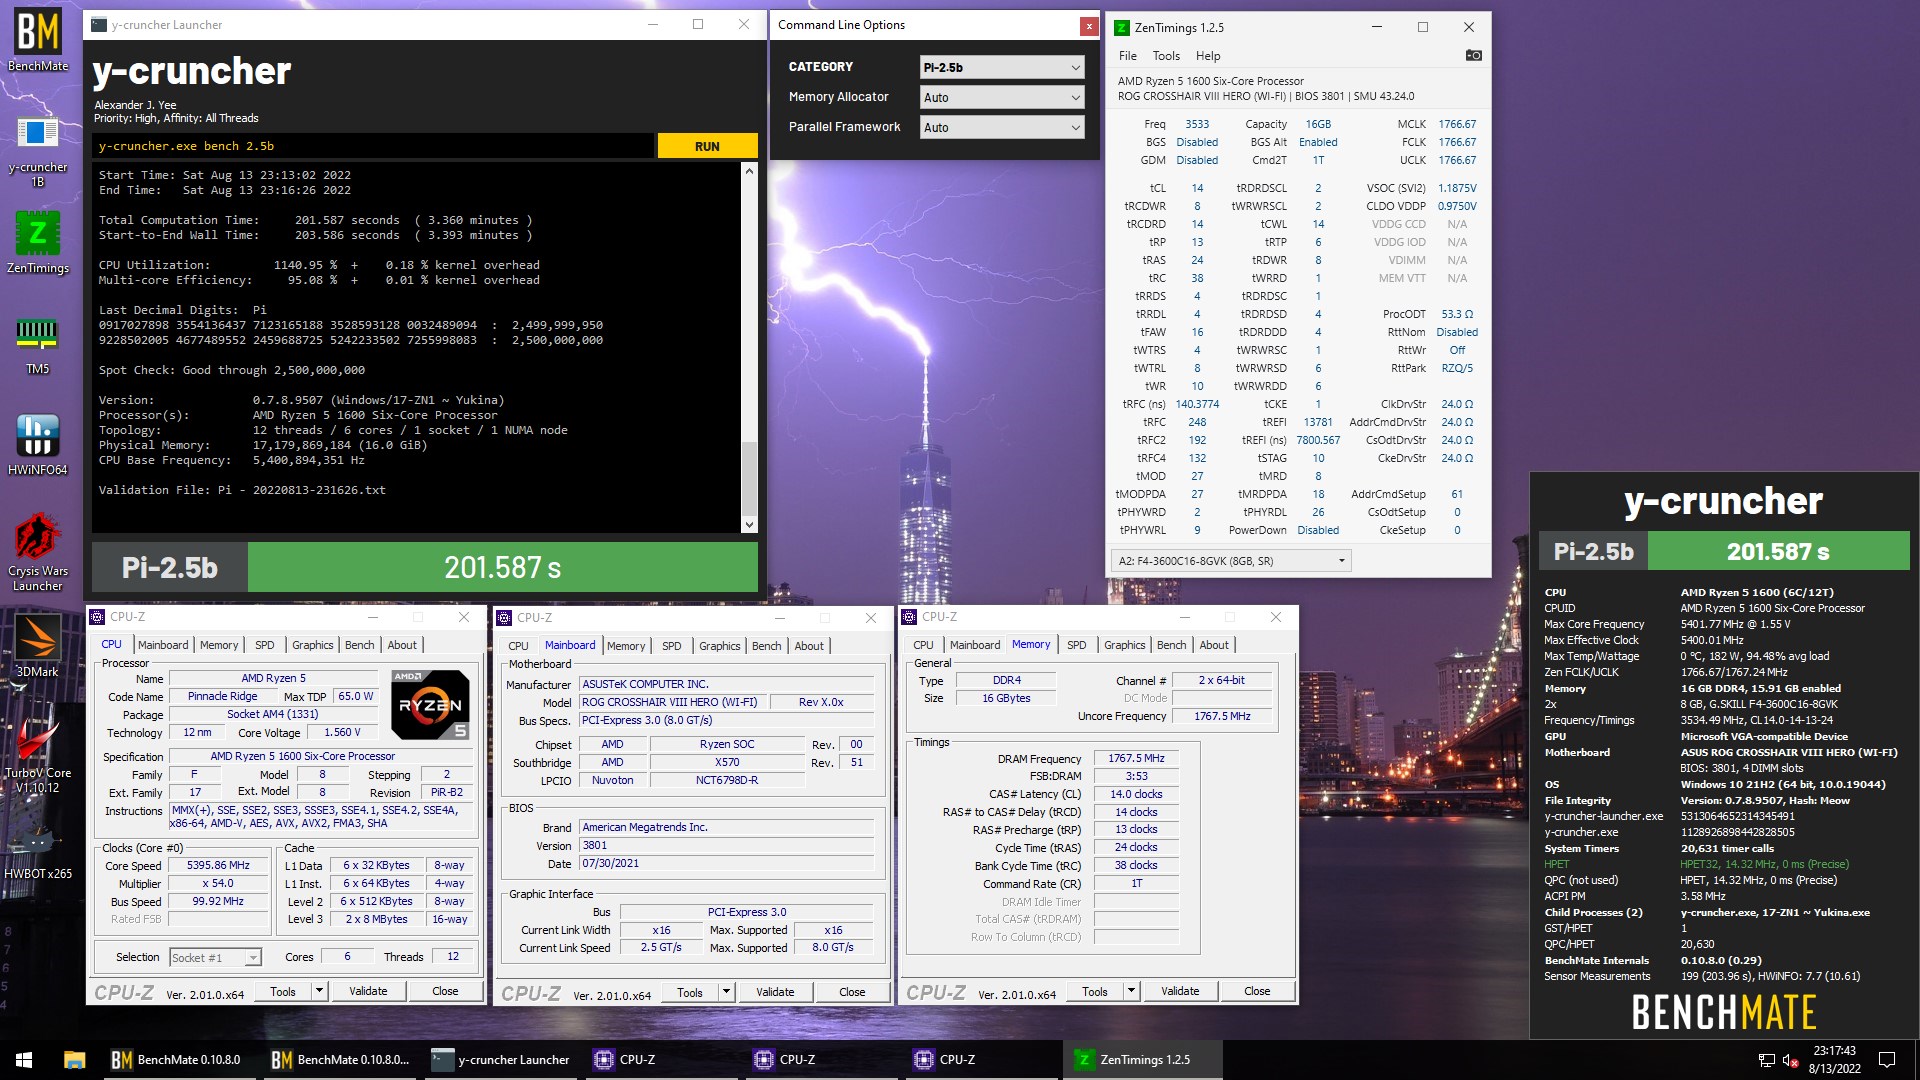Expand the Tools arrow in the Memory CPU-Z window
Viewport: 1920px width, 1080px height.
coord(1132,991)
